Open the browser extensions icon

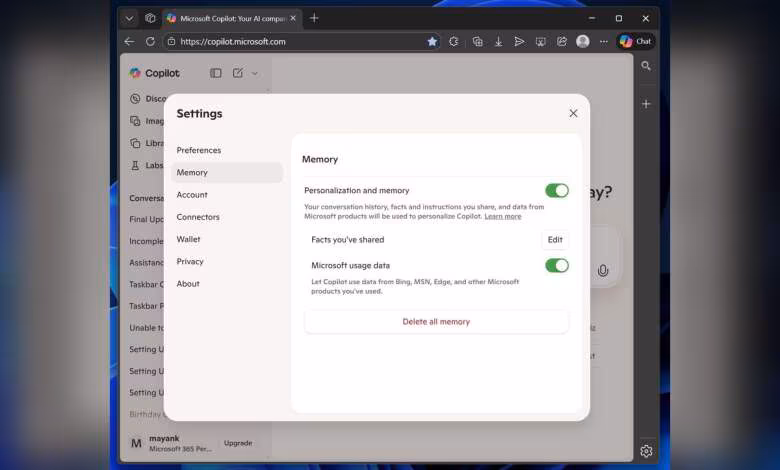[x=454, y=42]
